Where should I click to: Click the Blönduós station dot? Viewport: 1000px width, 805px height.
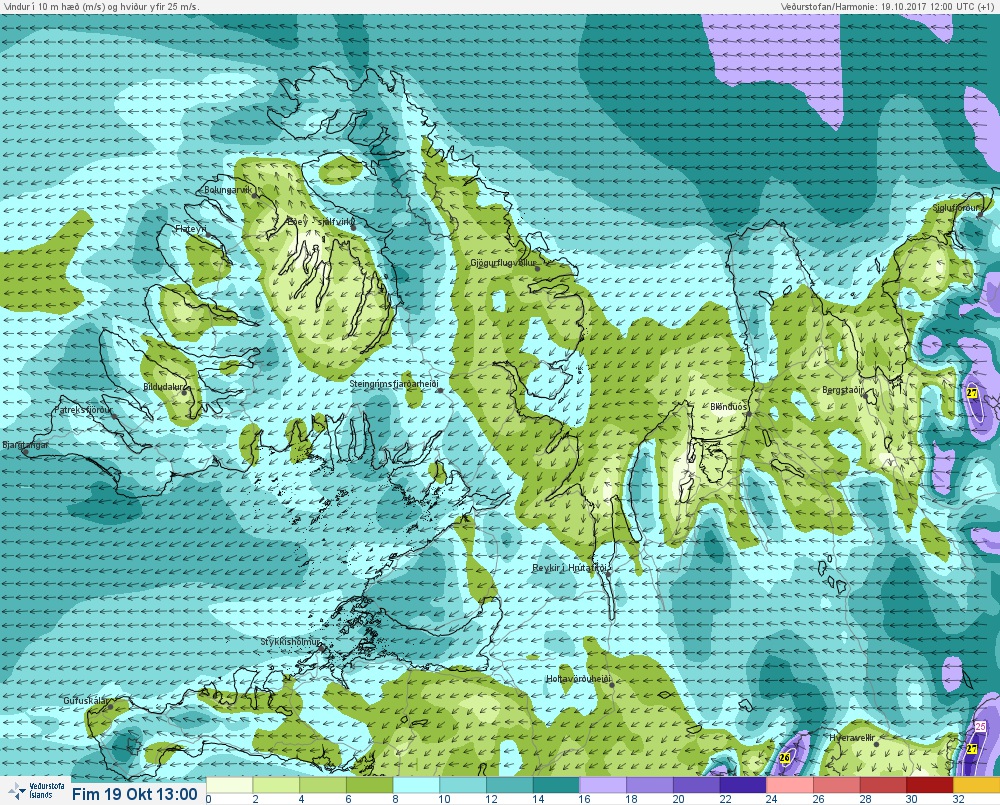click(x=749, y=414)
